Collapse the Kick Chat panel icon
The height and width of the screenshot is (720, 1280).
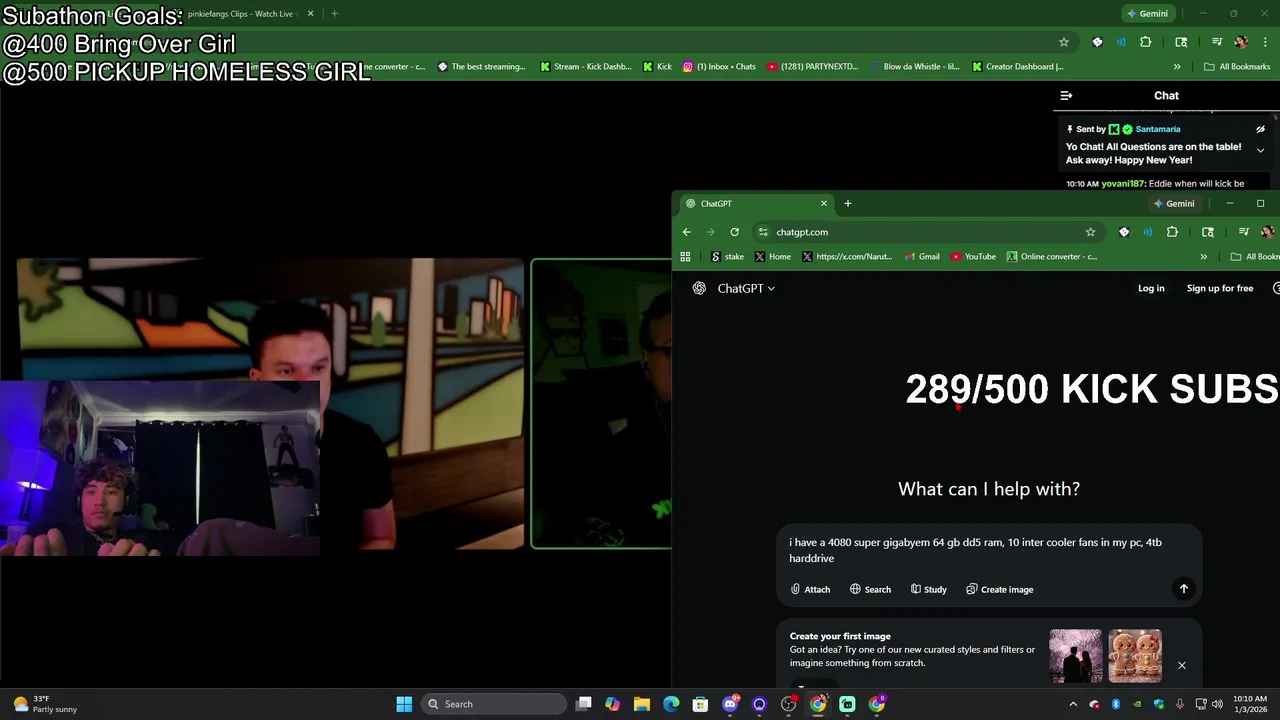pyautogui.click(x=1066, y=96)
